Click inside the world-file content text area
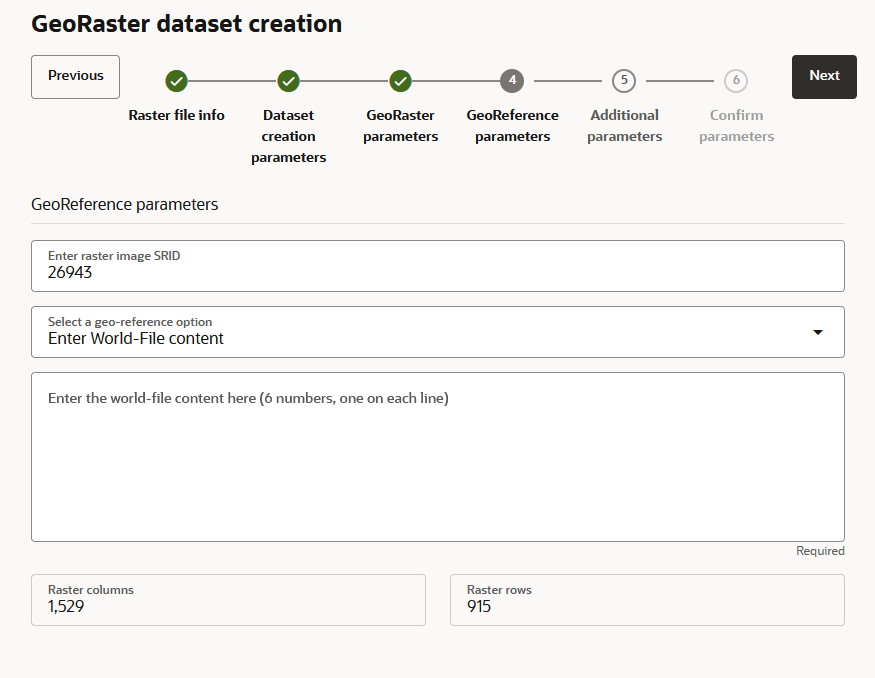The height and width of the screenshot is (678, 875). click(x=438, y=455)
